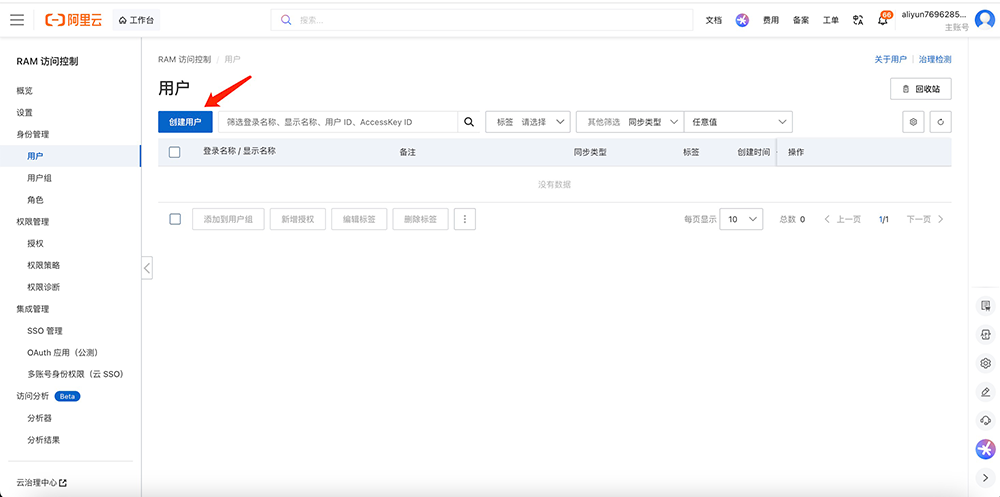Image resolution: width=1000 pixels, height=497 pixels.
Task: Click the user avatar in top right
Action: [984, 19]
